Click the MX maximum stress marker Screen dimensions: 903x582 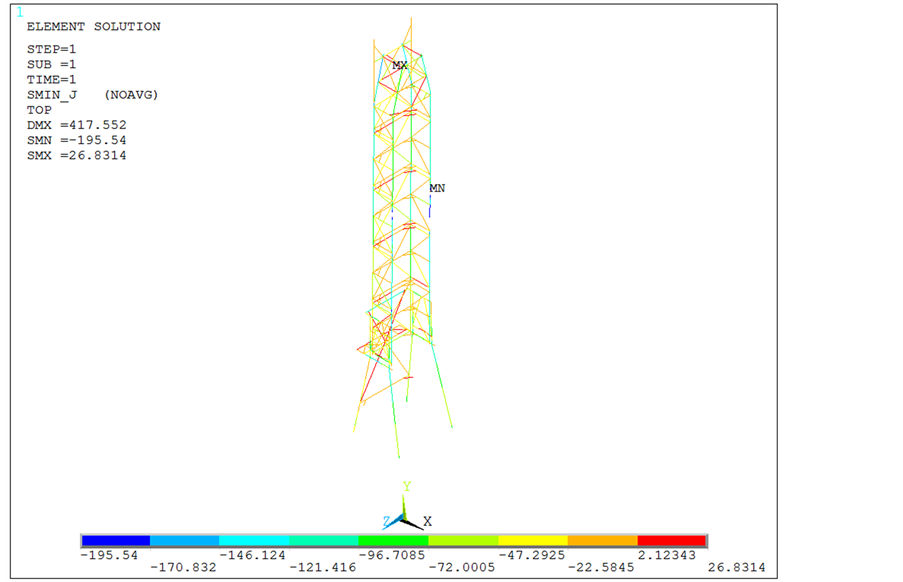pyautogui.click(x=400, y=66)
